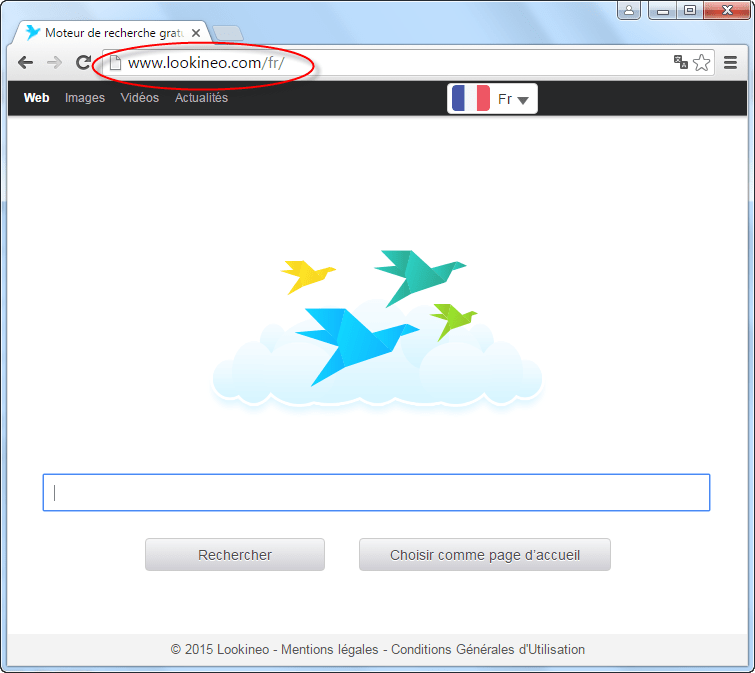Image resolution: width=755 pixels, height=673 pixels.
Task: Click the page icon in the address bar
Action: pyautogui.click(x=115, y=63)
